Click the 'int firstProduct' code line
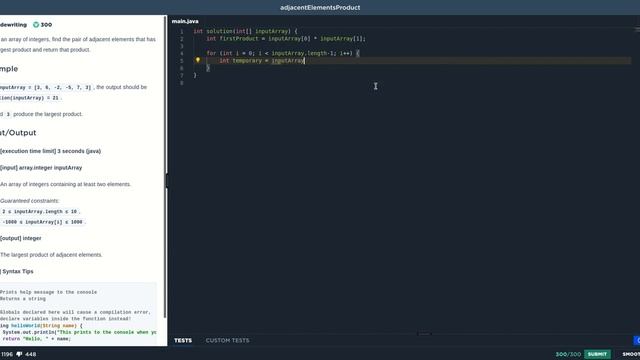The height and width of the screenshot is (360, 640). coord(286,39)
